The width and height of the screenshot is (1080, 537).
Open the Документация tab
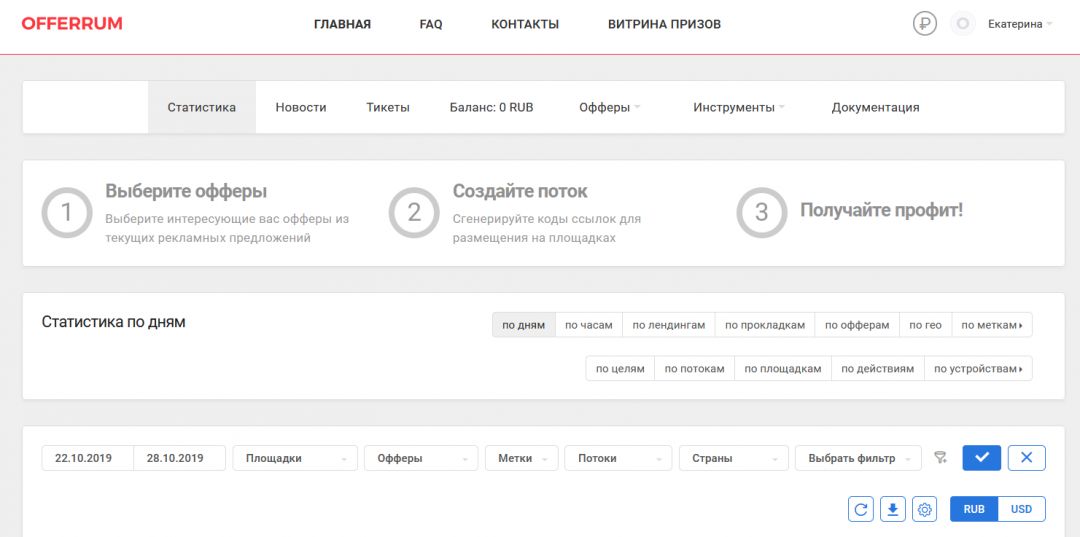(875, 107)
